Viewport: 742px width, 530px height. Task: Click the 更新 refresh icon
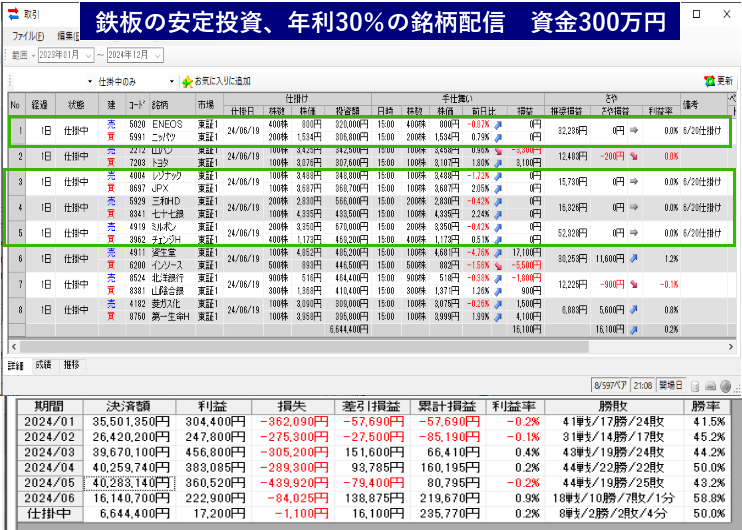pyautogui.click(x=708, y=81)
